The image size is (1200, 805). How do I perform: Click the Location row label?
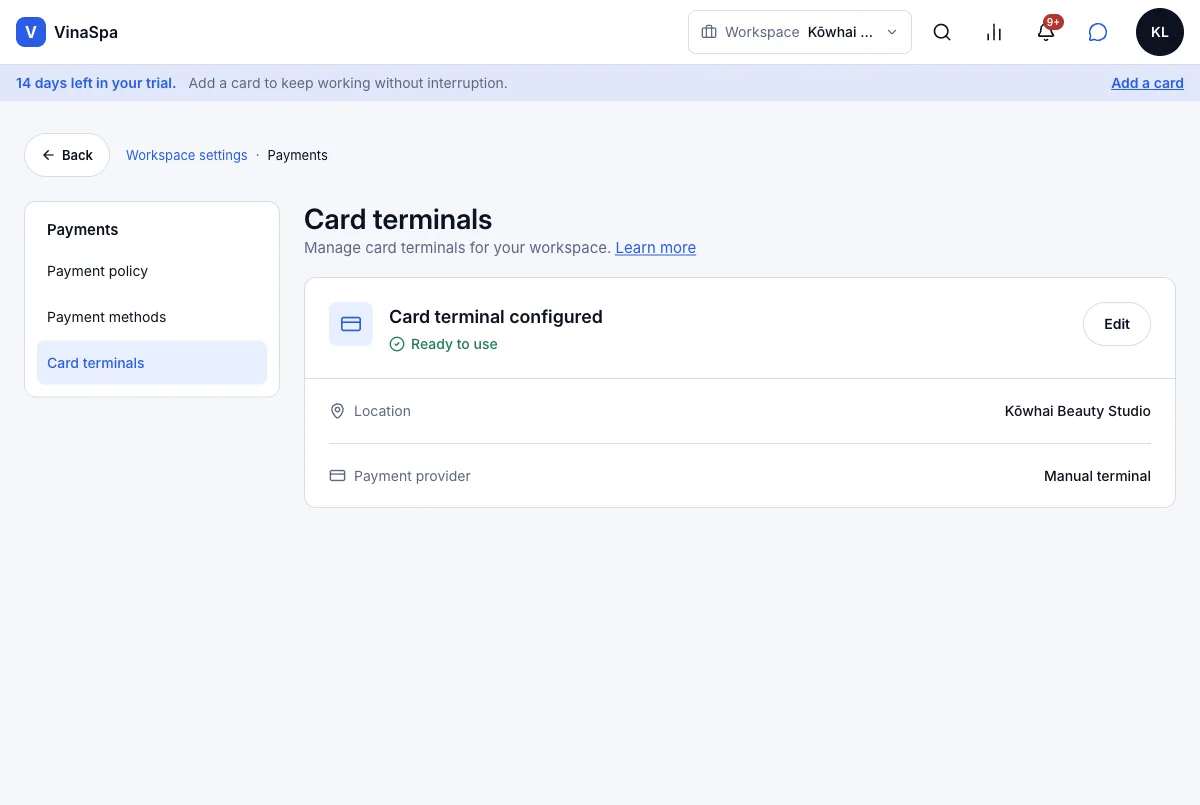coord(382,411)
